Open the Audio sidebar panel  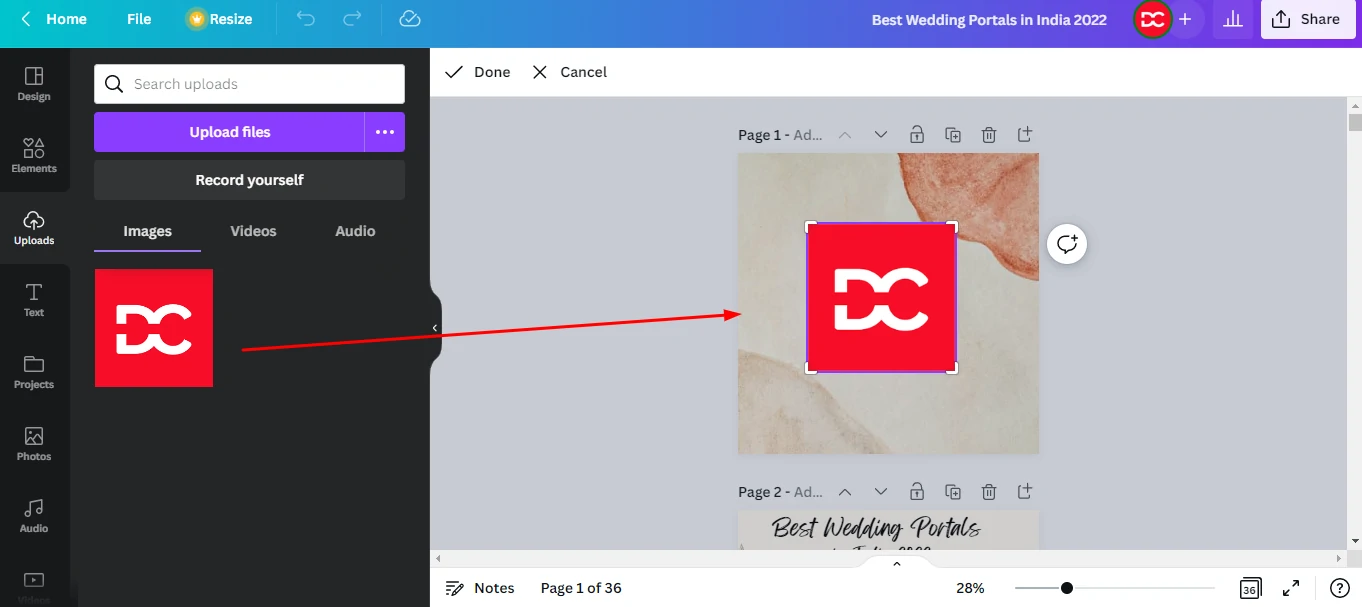coord(34,516)
